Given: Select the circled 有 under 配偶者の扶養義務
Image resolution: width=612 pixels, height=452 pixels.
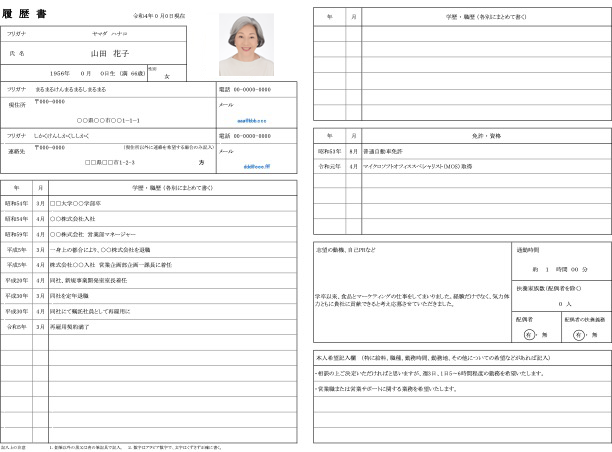Looking at the screenshot, I should point(579,336).
